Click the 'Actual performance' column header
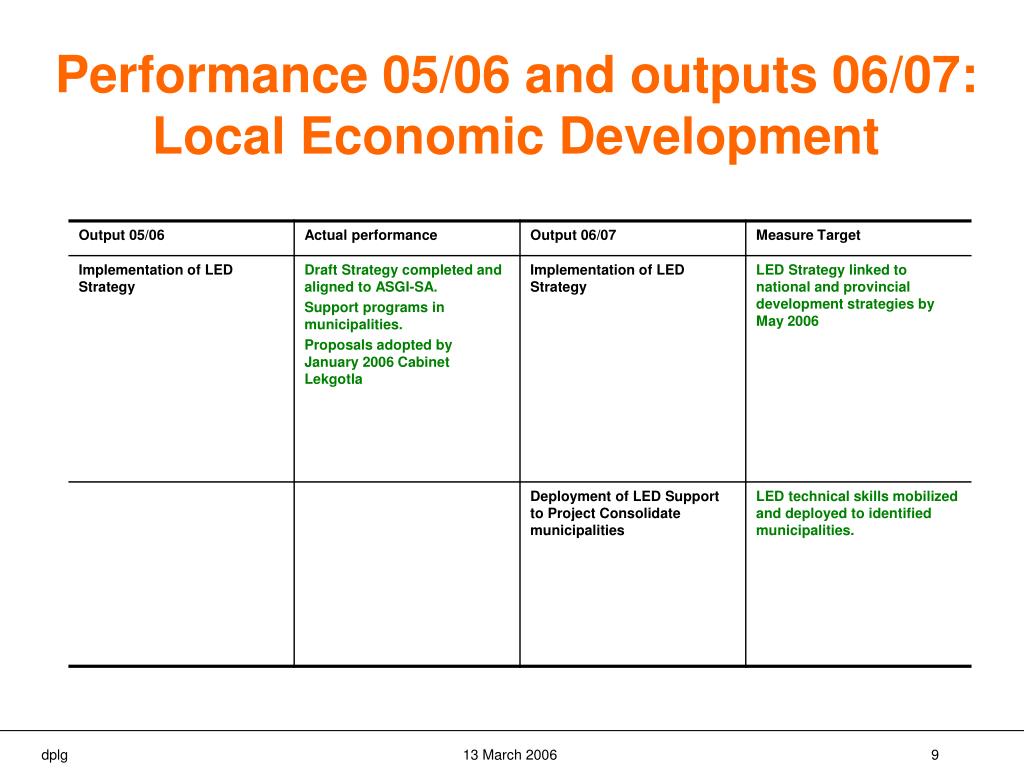 [x=371, y=235]
